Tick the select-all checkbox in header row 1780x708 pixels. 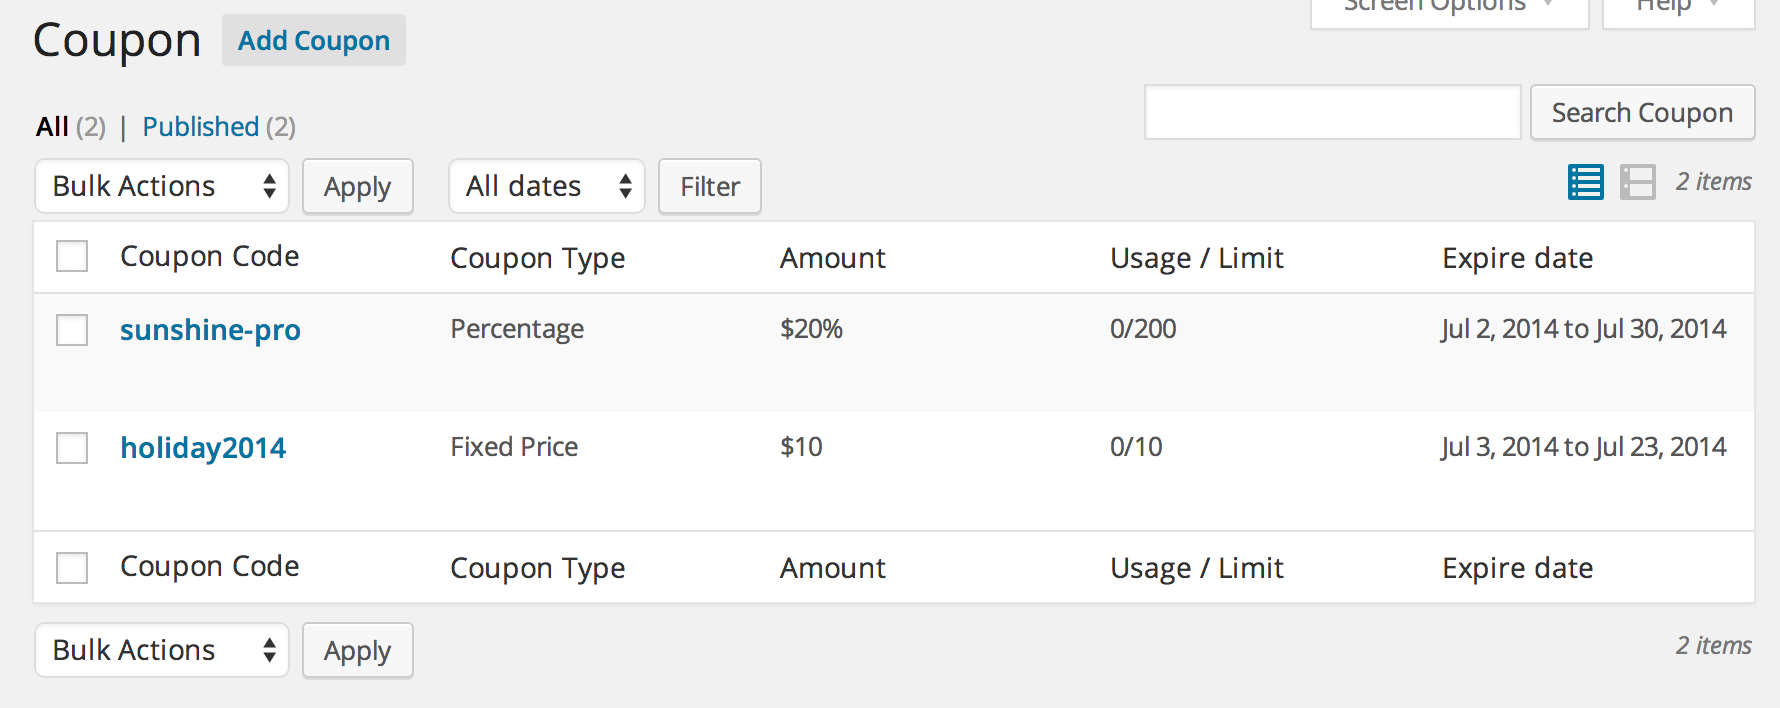click(x=72, y=256)
